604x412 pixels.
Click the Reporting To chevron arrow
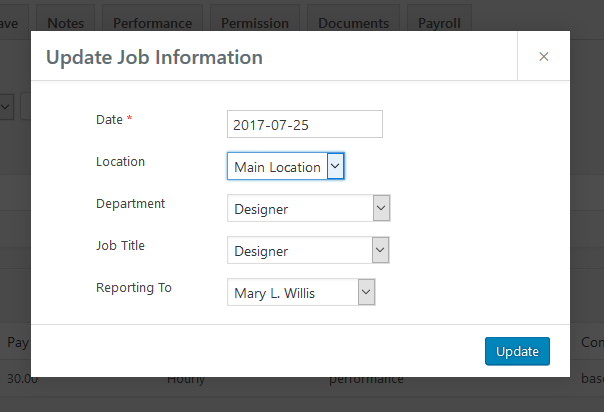366,292
